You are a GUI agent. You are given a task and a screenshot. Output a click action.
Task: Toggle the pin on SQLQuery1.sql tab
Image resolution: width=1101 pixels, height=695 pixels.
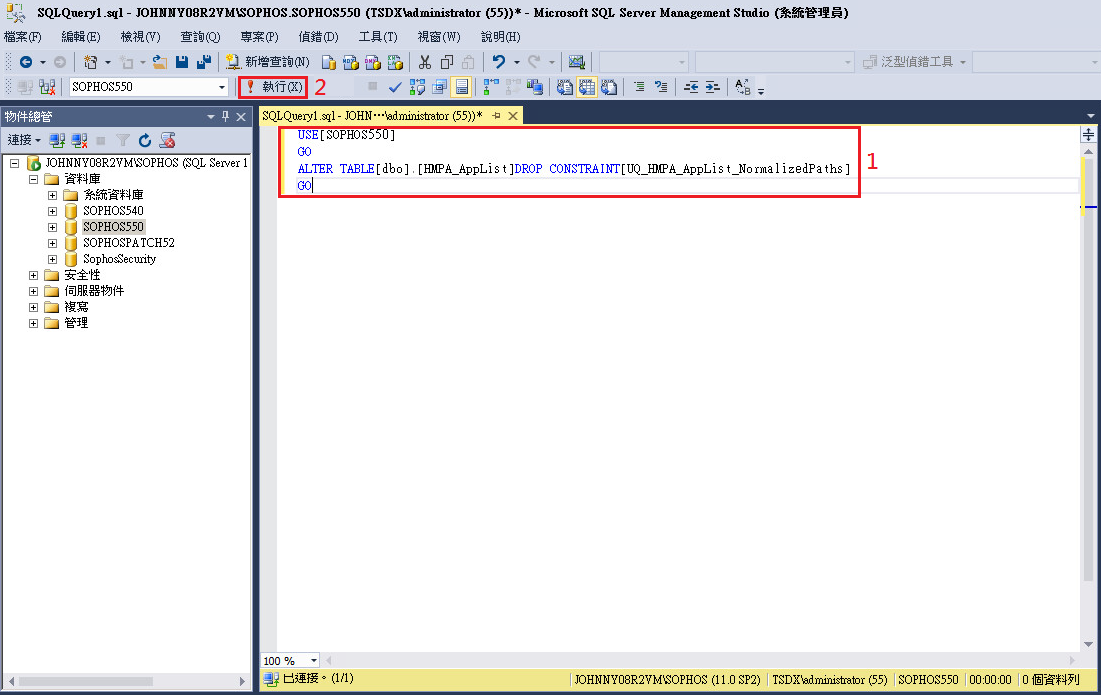pos(496,116)
